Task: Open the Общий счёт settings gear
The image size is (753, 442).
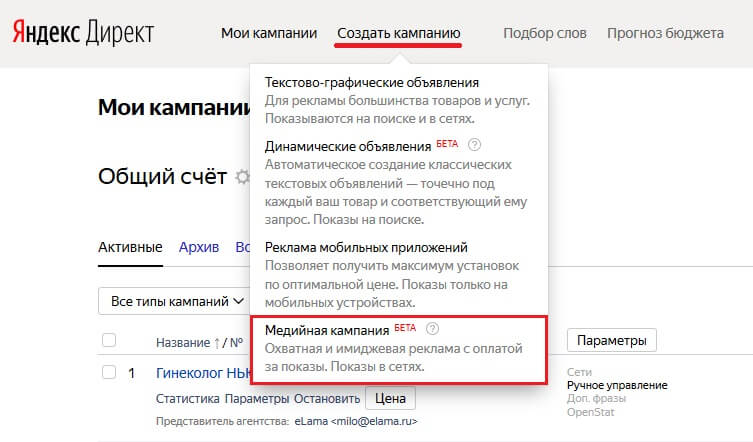Action: tap(243, 177)
